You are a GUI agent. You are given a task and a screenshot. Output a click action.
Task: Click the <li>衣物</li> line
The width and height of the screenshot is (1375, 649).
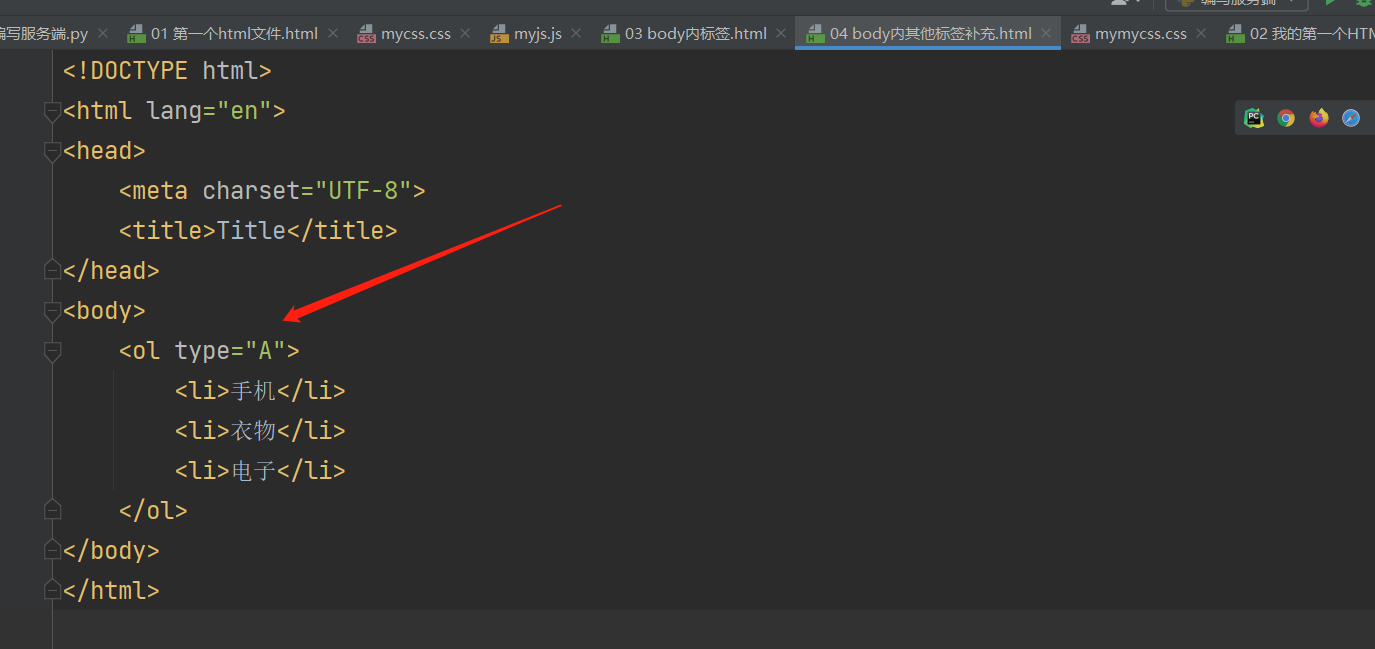pos(260,430)
